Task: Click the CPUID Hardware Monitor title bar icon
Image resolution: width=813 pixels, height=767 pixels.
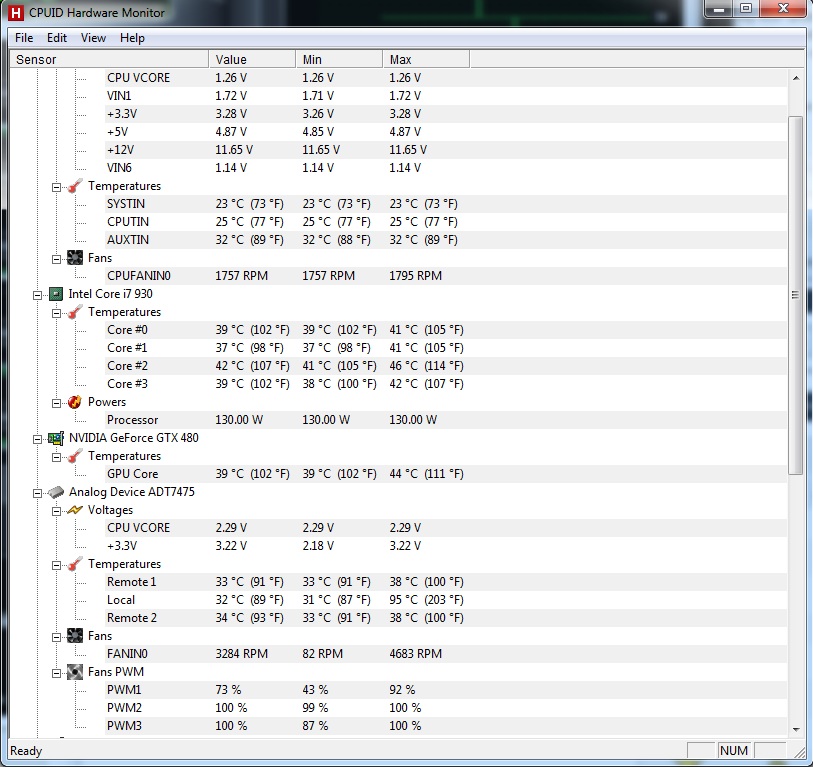Action: 16,13
